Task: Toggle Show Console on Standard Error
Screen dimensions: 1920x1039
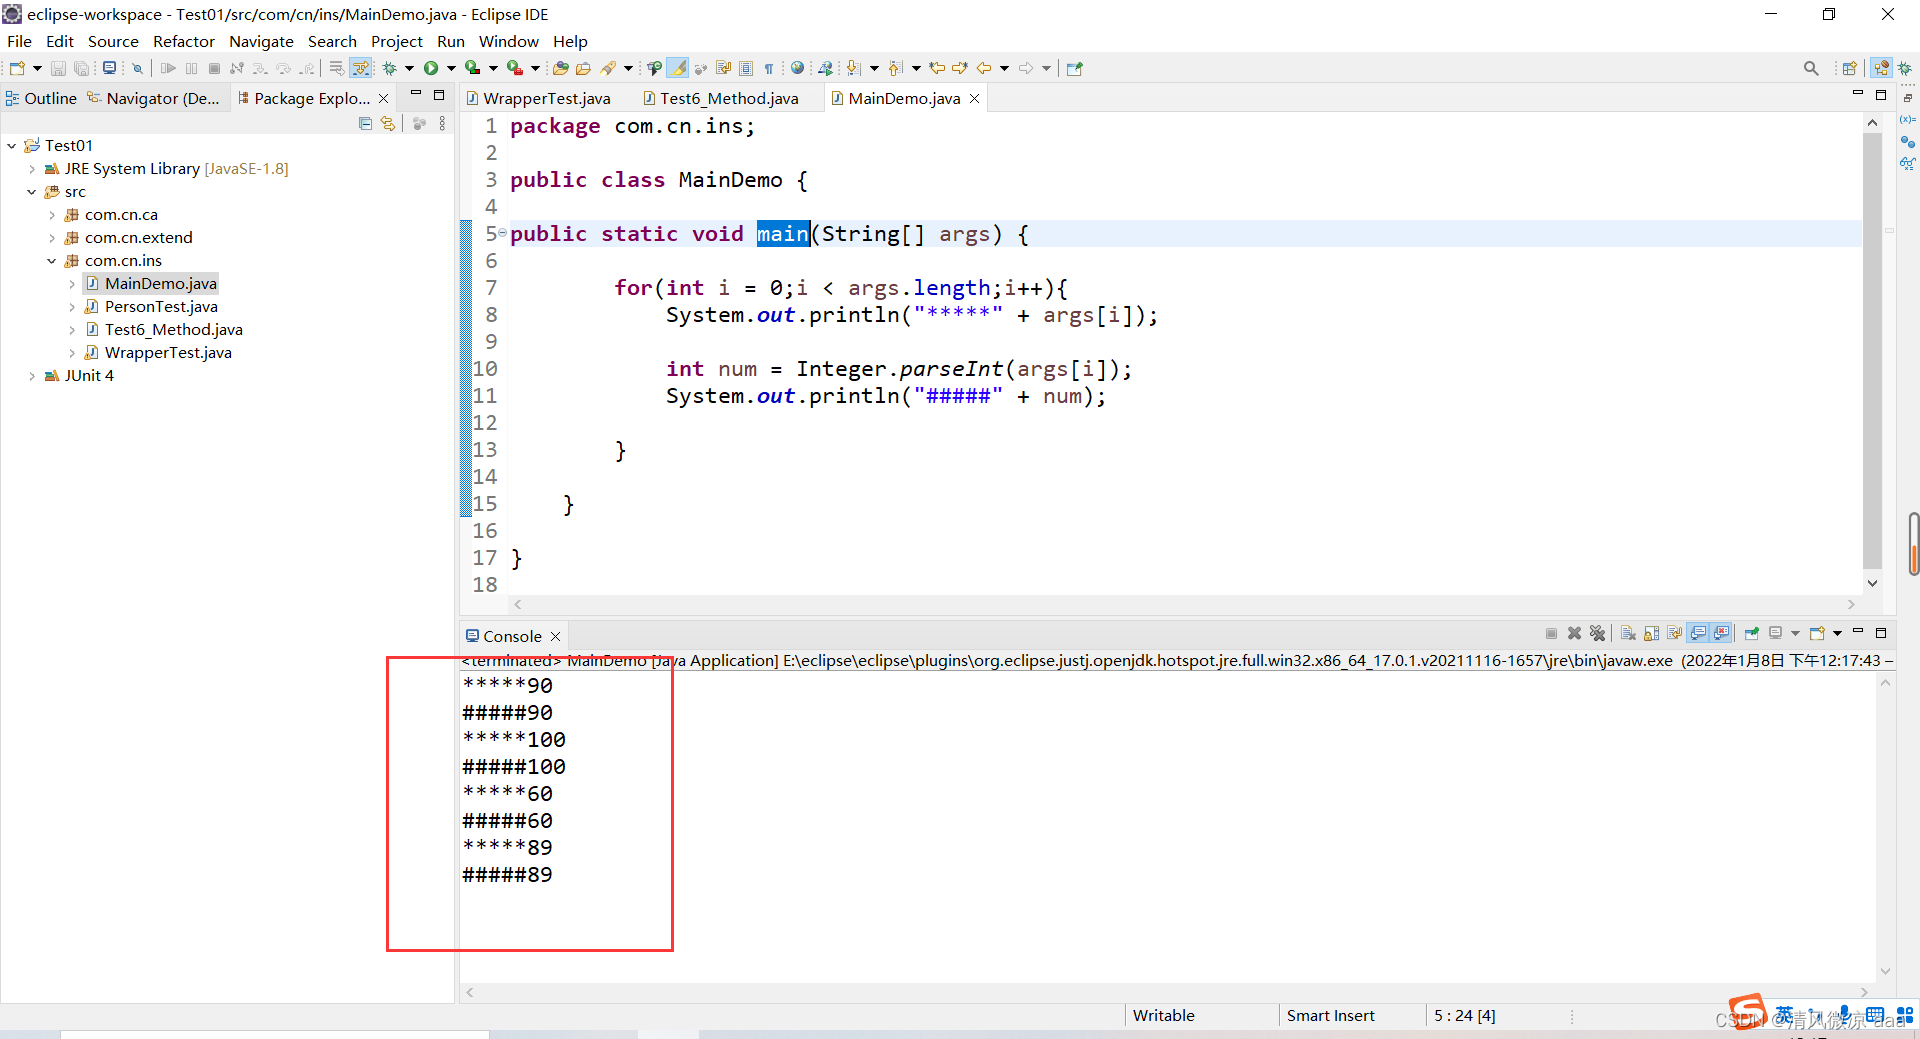Action: point(1721,633)
